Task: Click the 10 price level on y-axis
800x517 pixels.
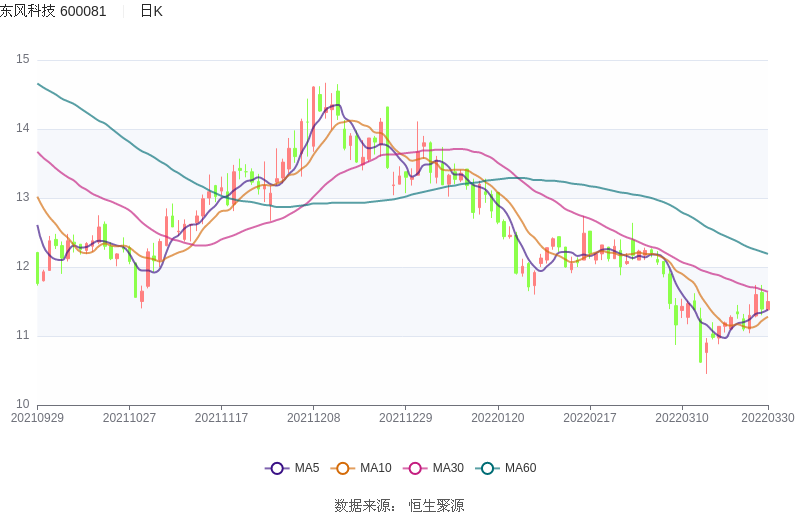Action: coord(23,405)
